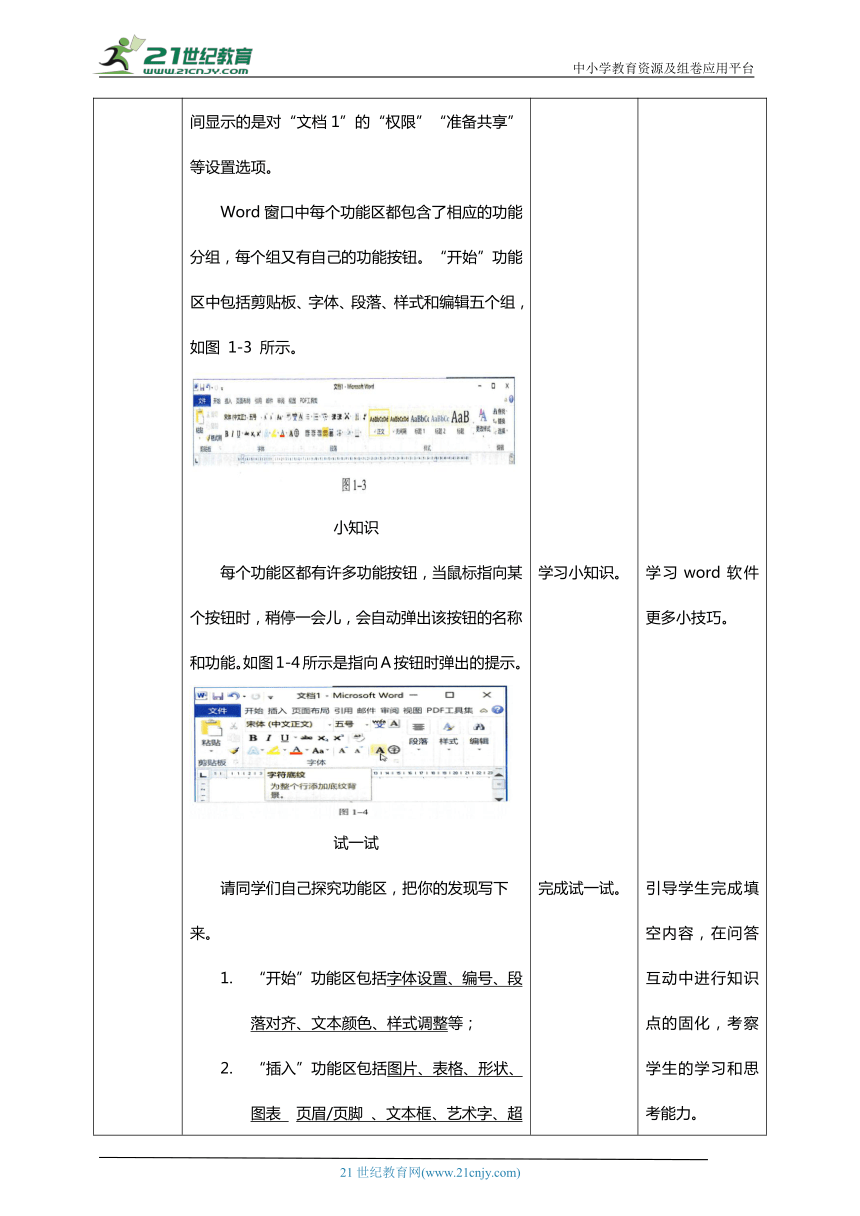Click 格式刷 in Figure 1-3 ribbon

tap(212, 437)
